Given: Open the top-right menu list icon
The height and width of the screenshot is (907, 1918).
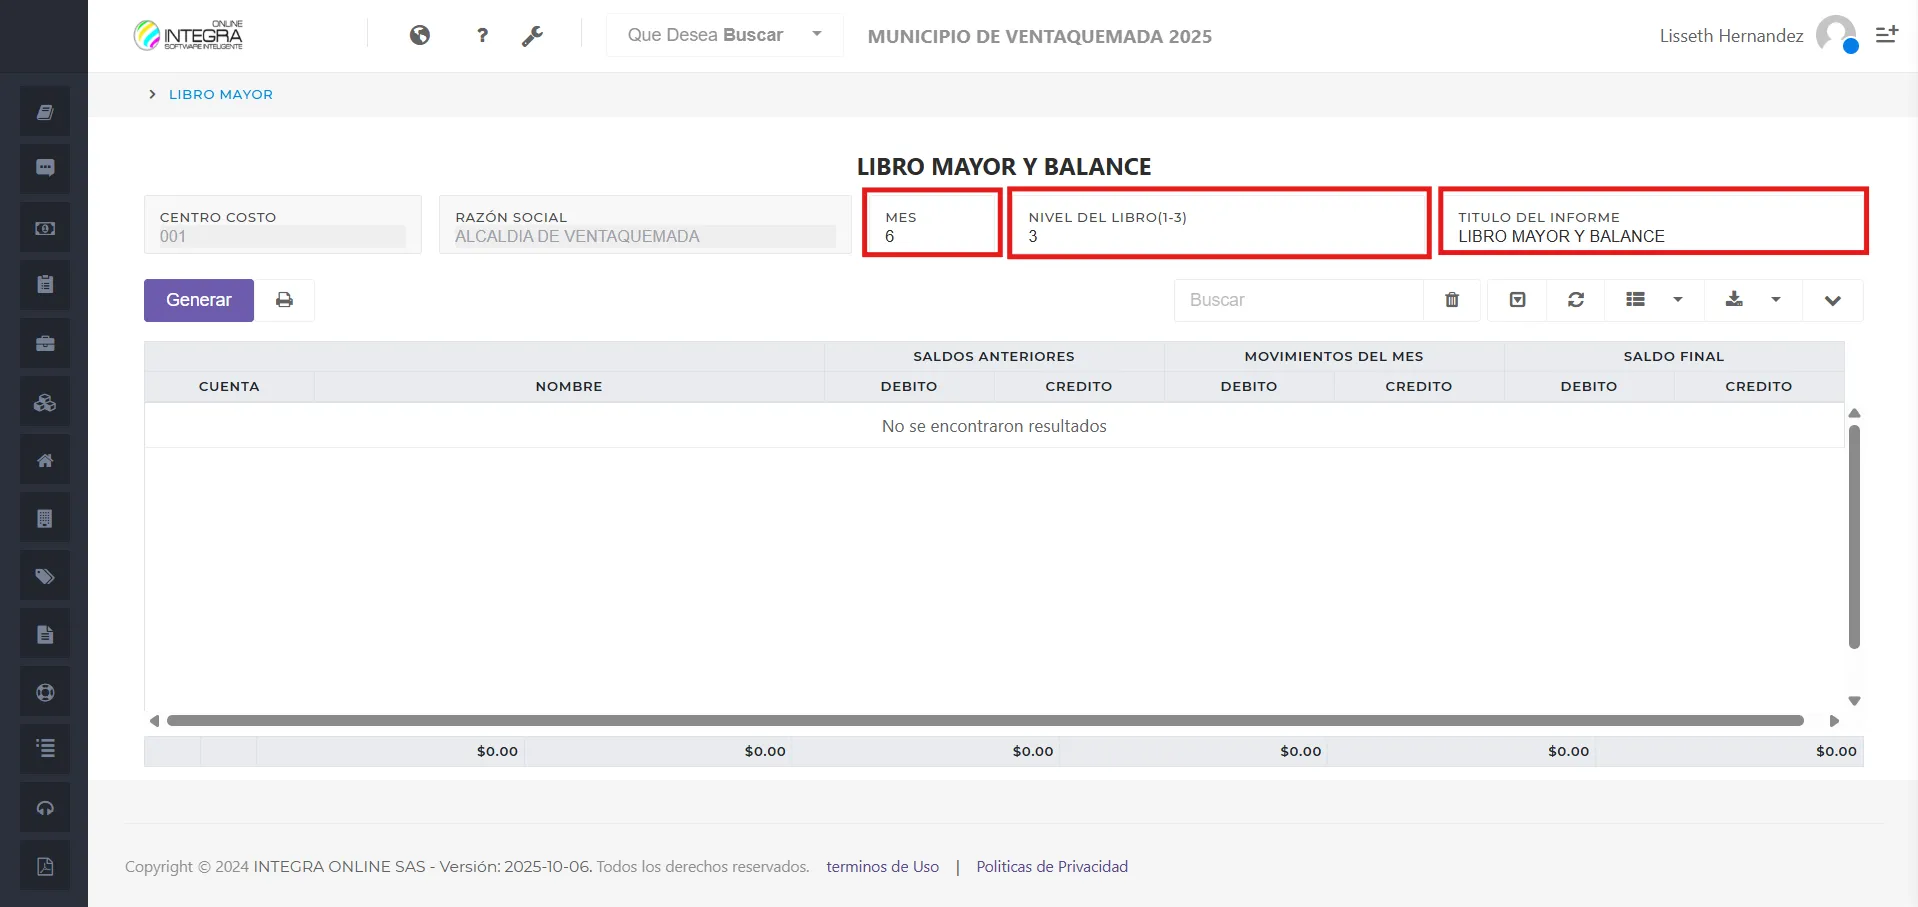Looking at the screenshot, I should [1886, 35].
